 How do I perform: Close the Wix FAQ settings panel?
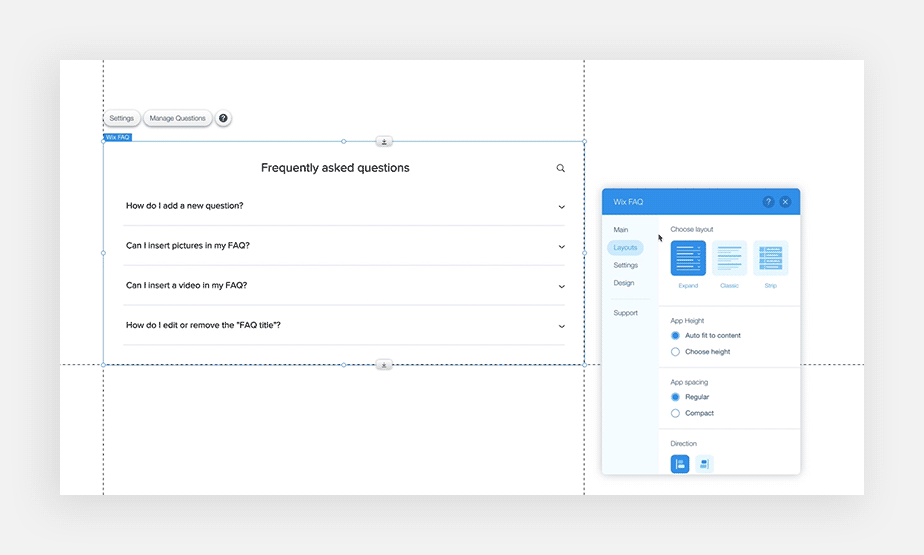click(x=785, y=201)
